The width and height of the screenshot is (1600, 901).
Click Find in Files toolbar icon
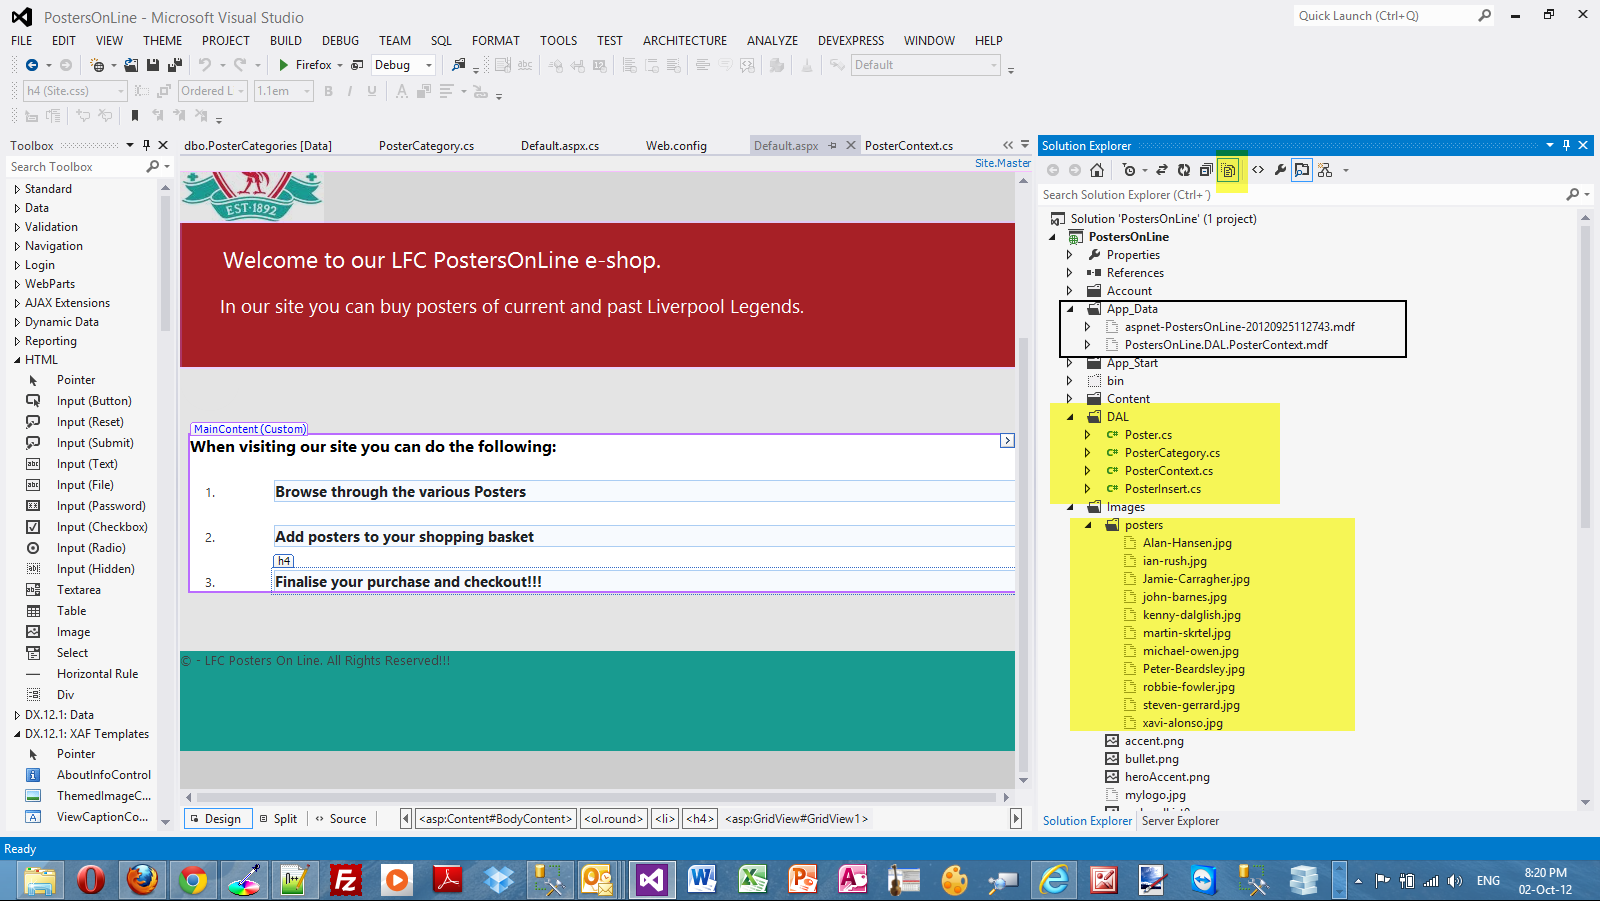(458, 65)
